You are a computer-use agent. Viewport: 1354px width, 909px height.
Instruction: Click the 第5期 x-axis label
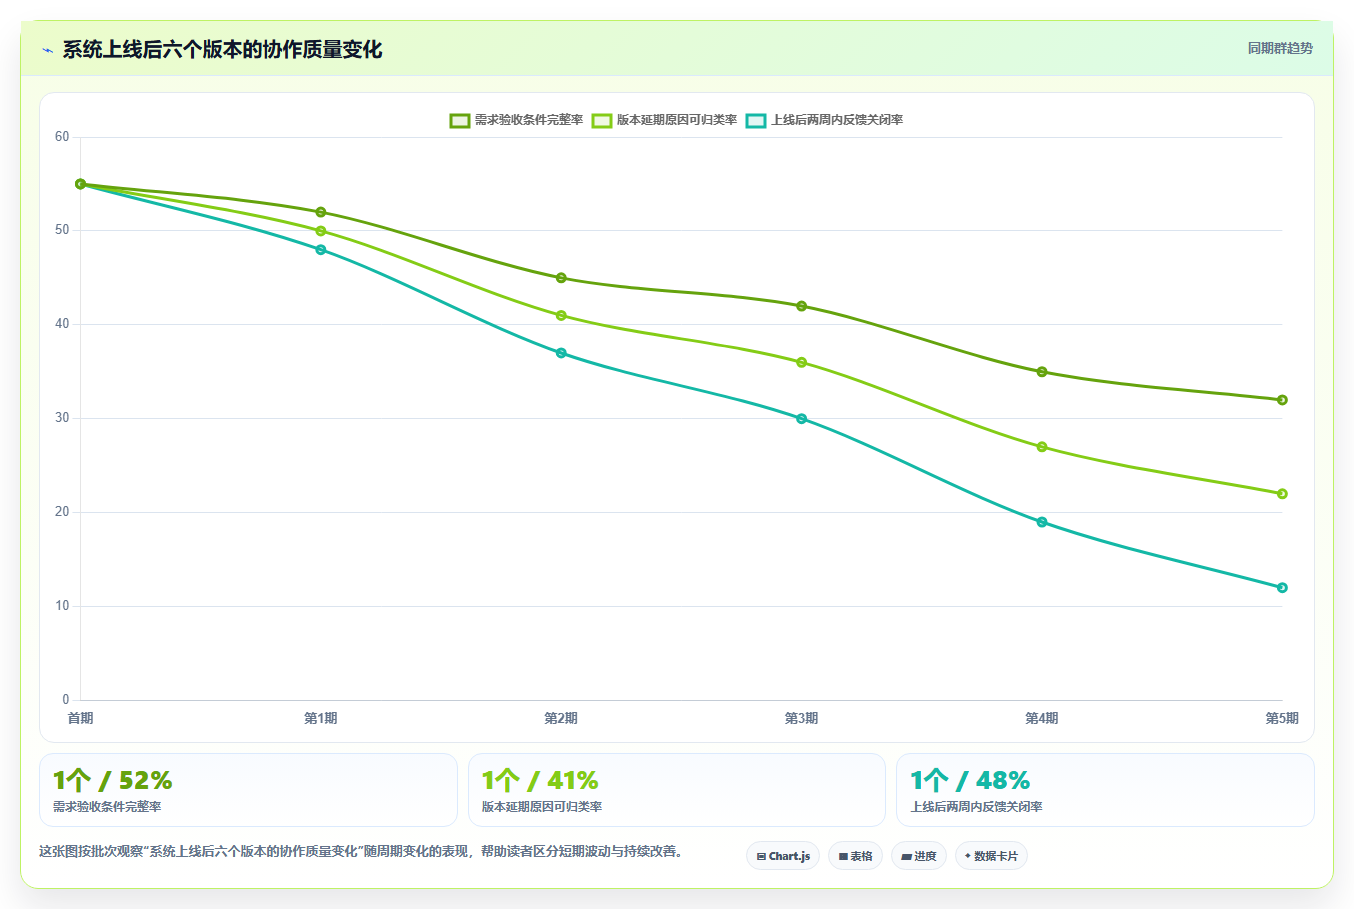pos(1282,718)
